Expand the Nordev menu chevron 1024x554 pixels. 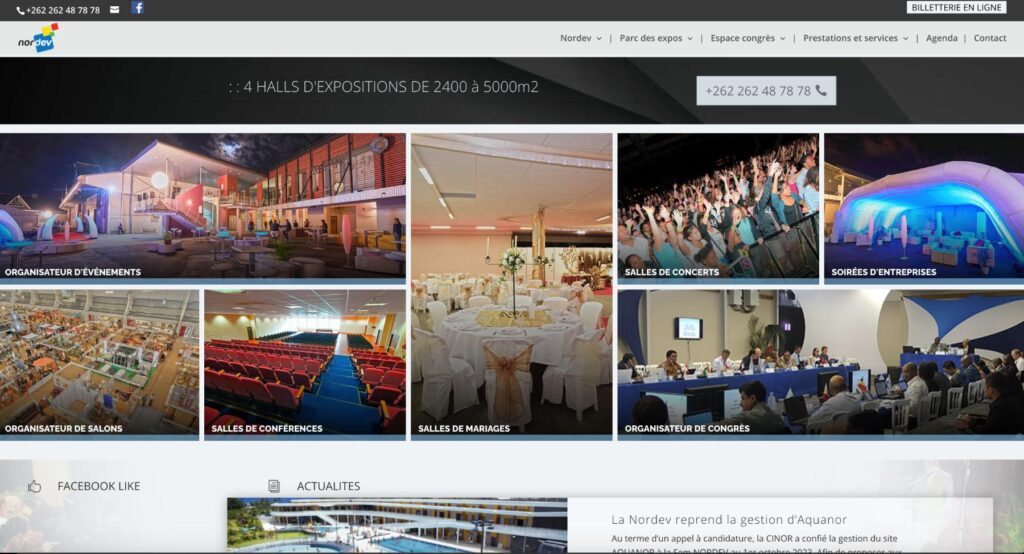[x=599, y=39]
